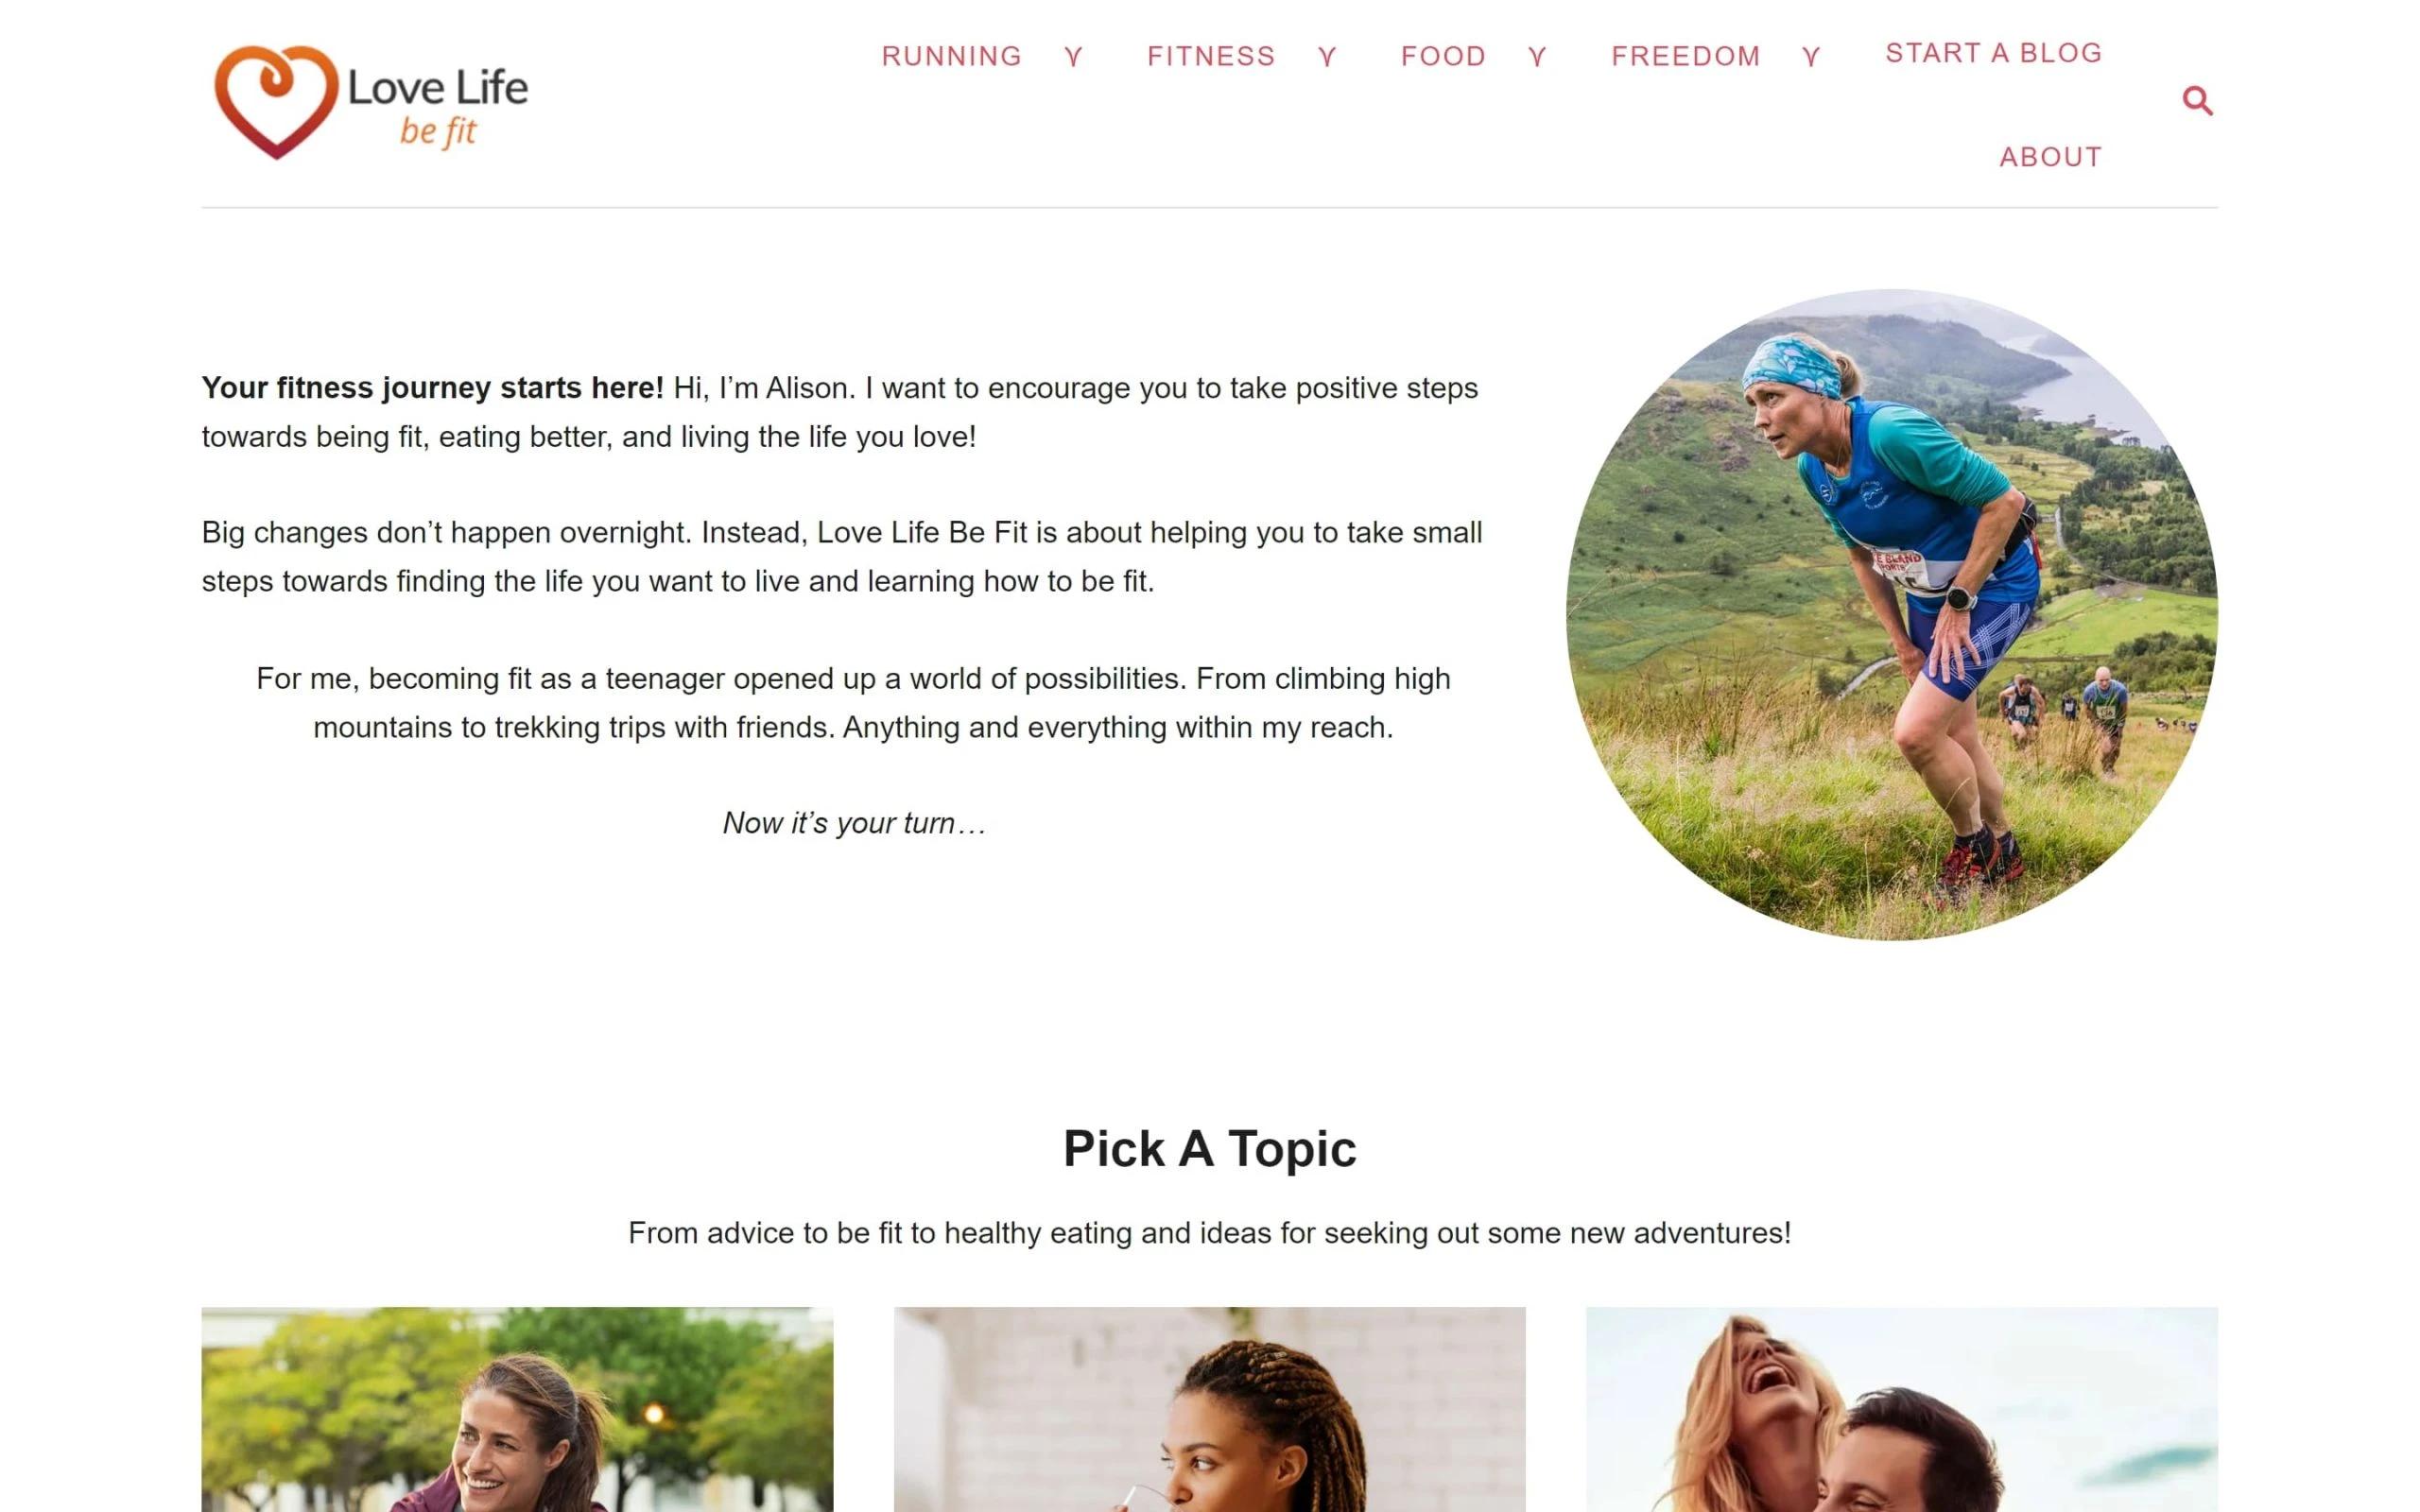Click the 'Your fitness journey starts here!' text
Image resolution: width=2420 pixels, height=1512 pixels.
[x=432, y=388]
